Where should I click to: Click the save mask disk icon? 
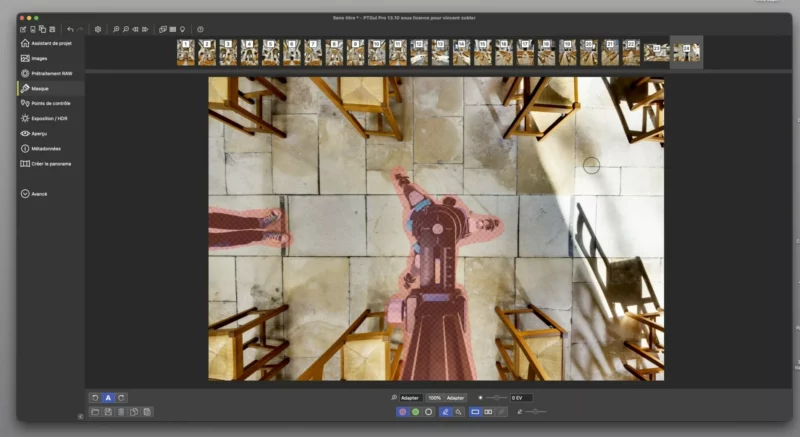(108, 412)
